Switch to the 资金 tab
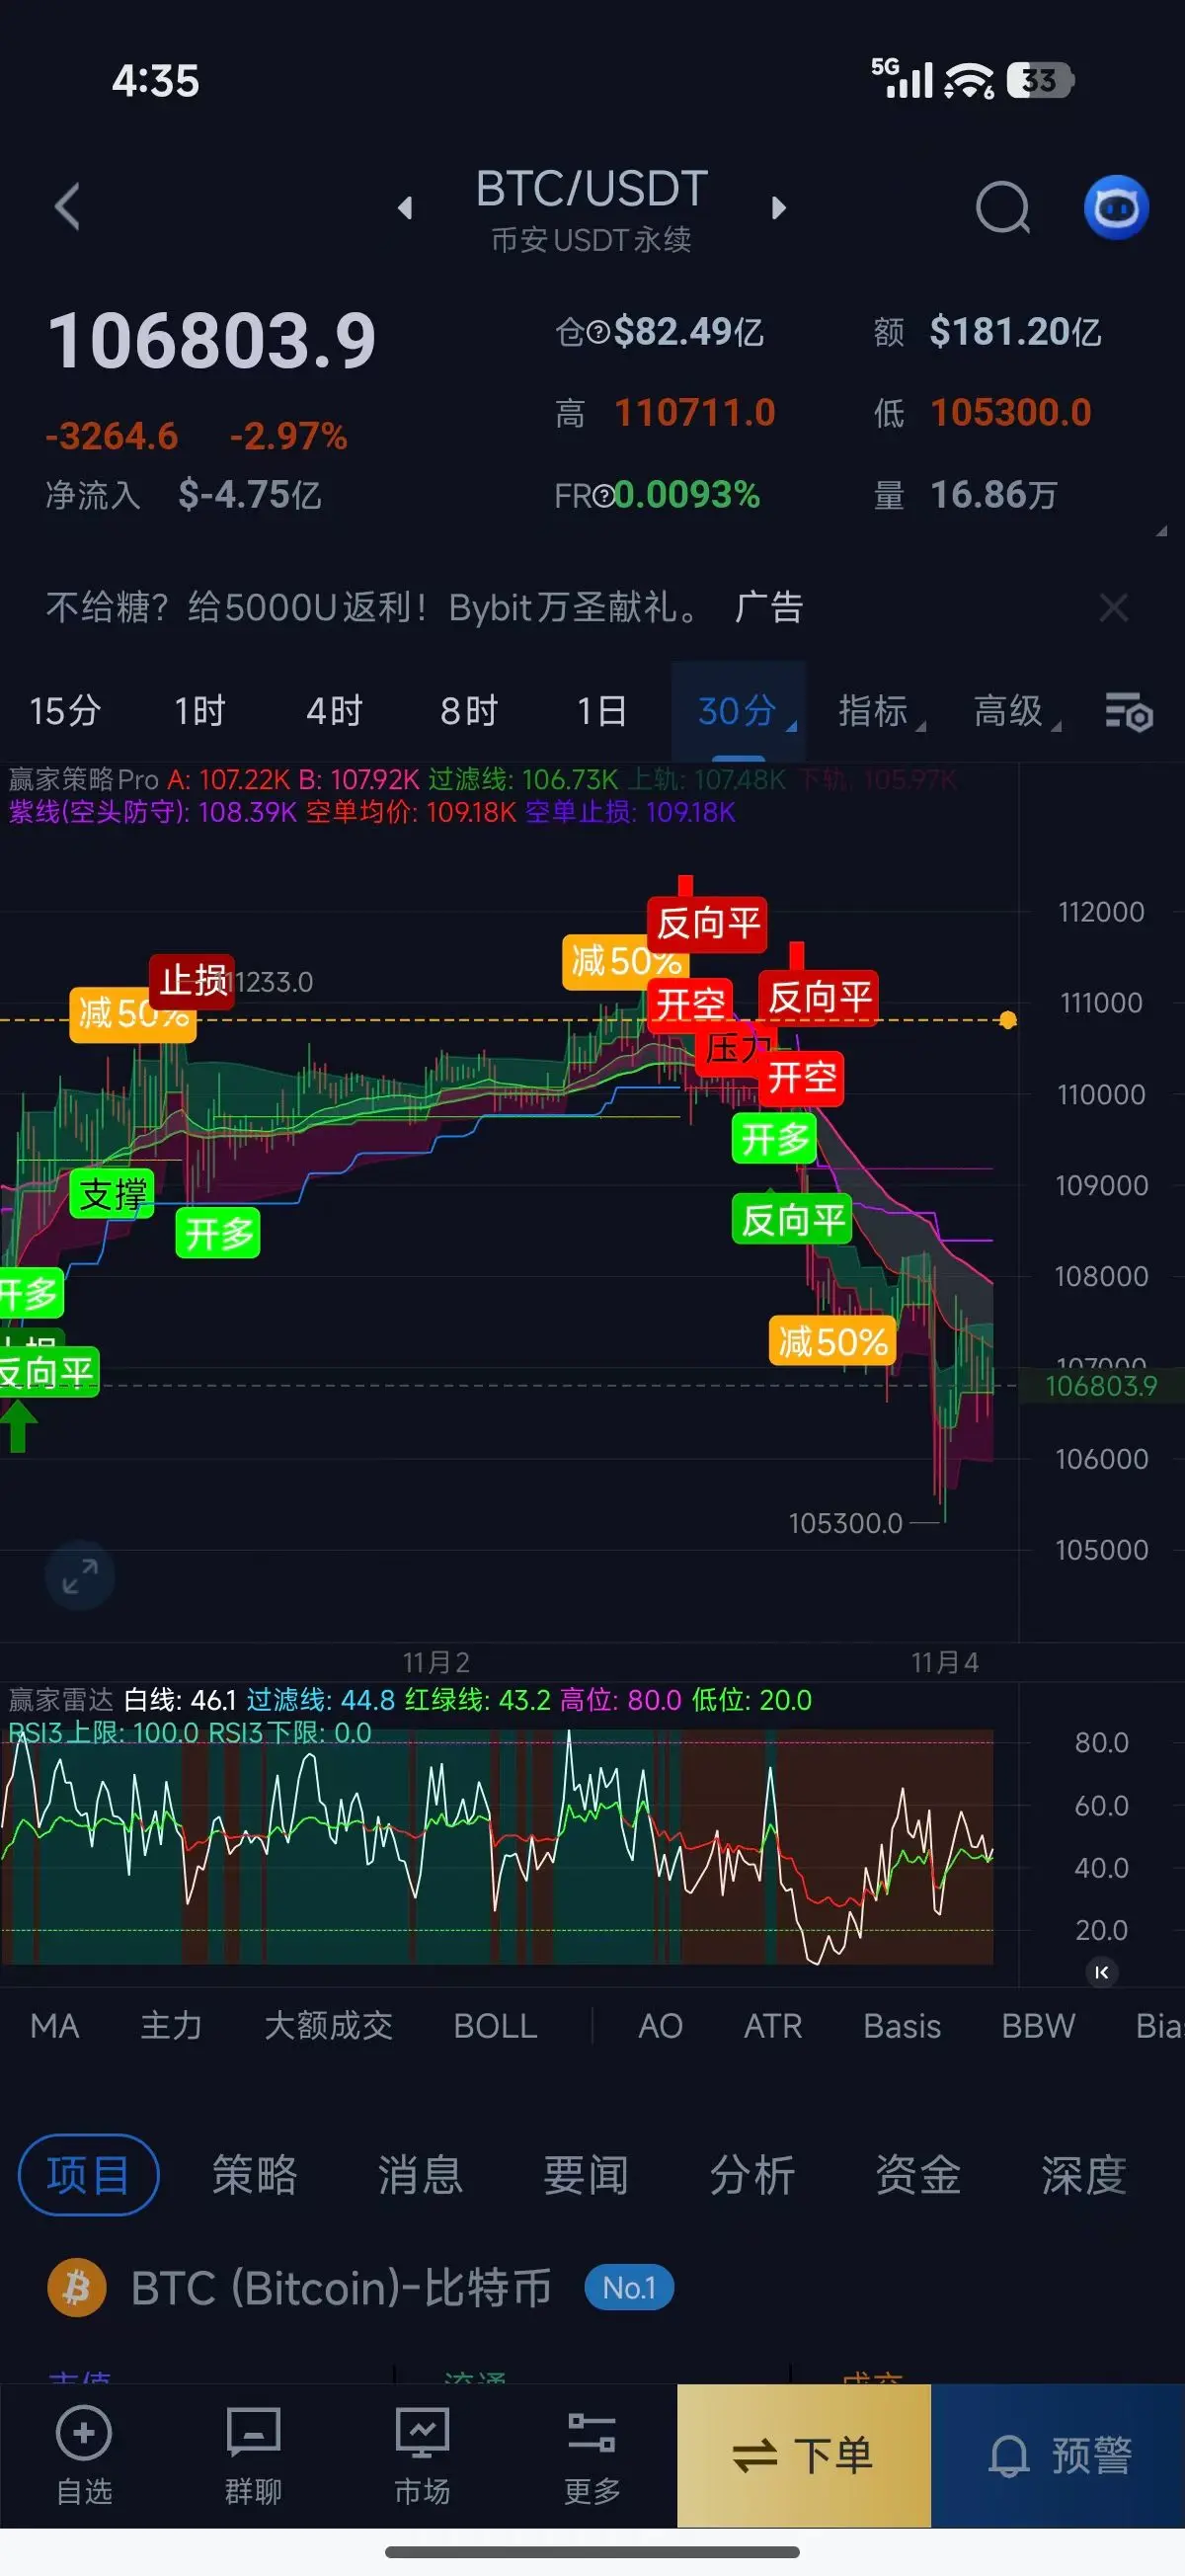The height and width of the screenshot is (2576, 1185). pos(918,2175)
